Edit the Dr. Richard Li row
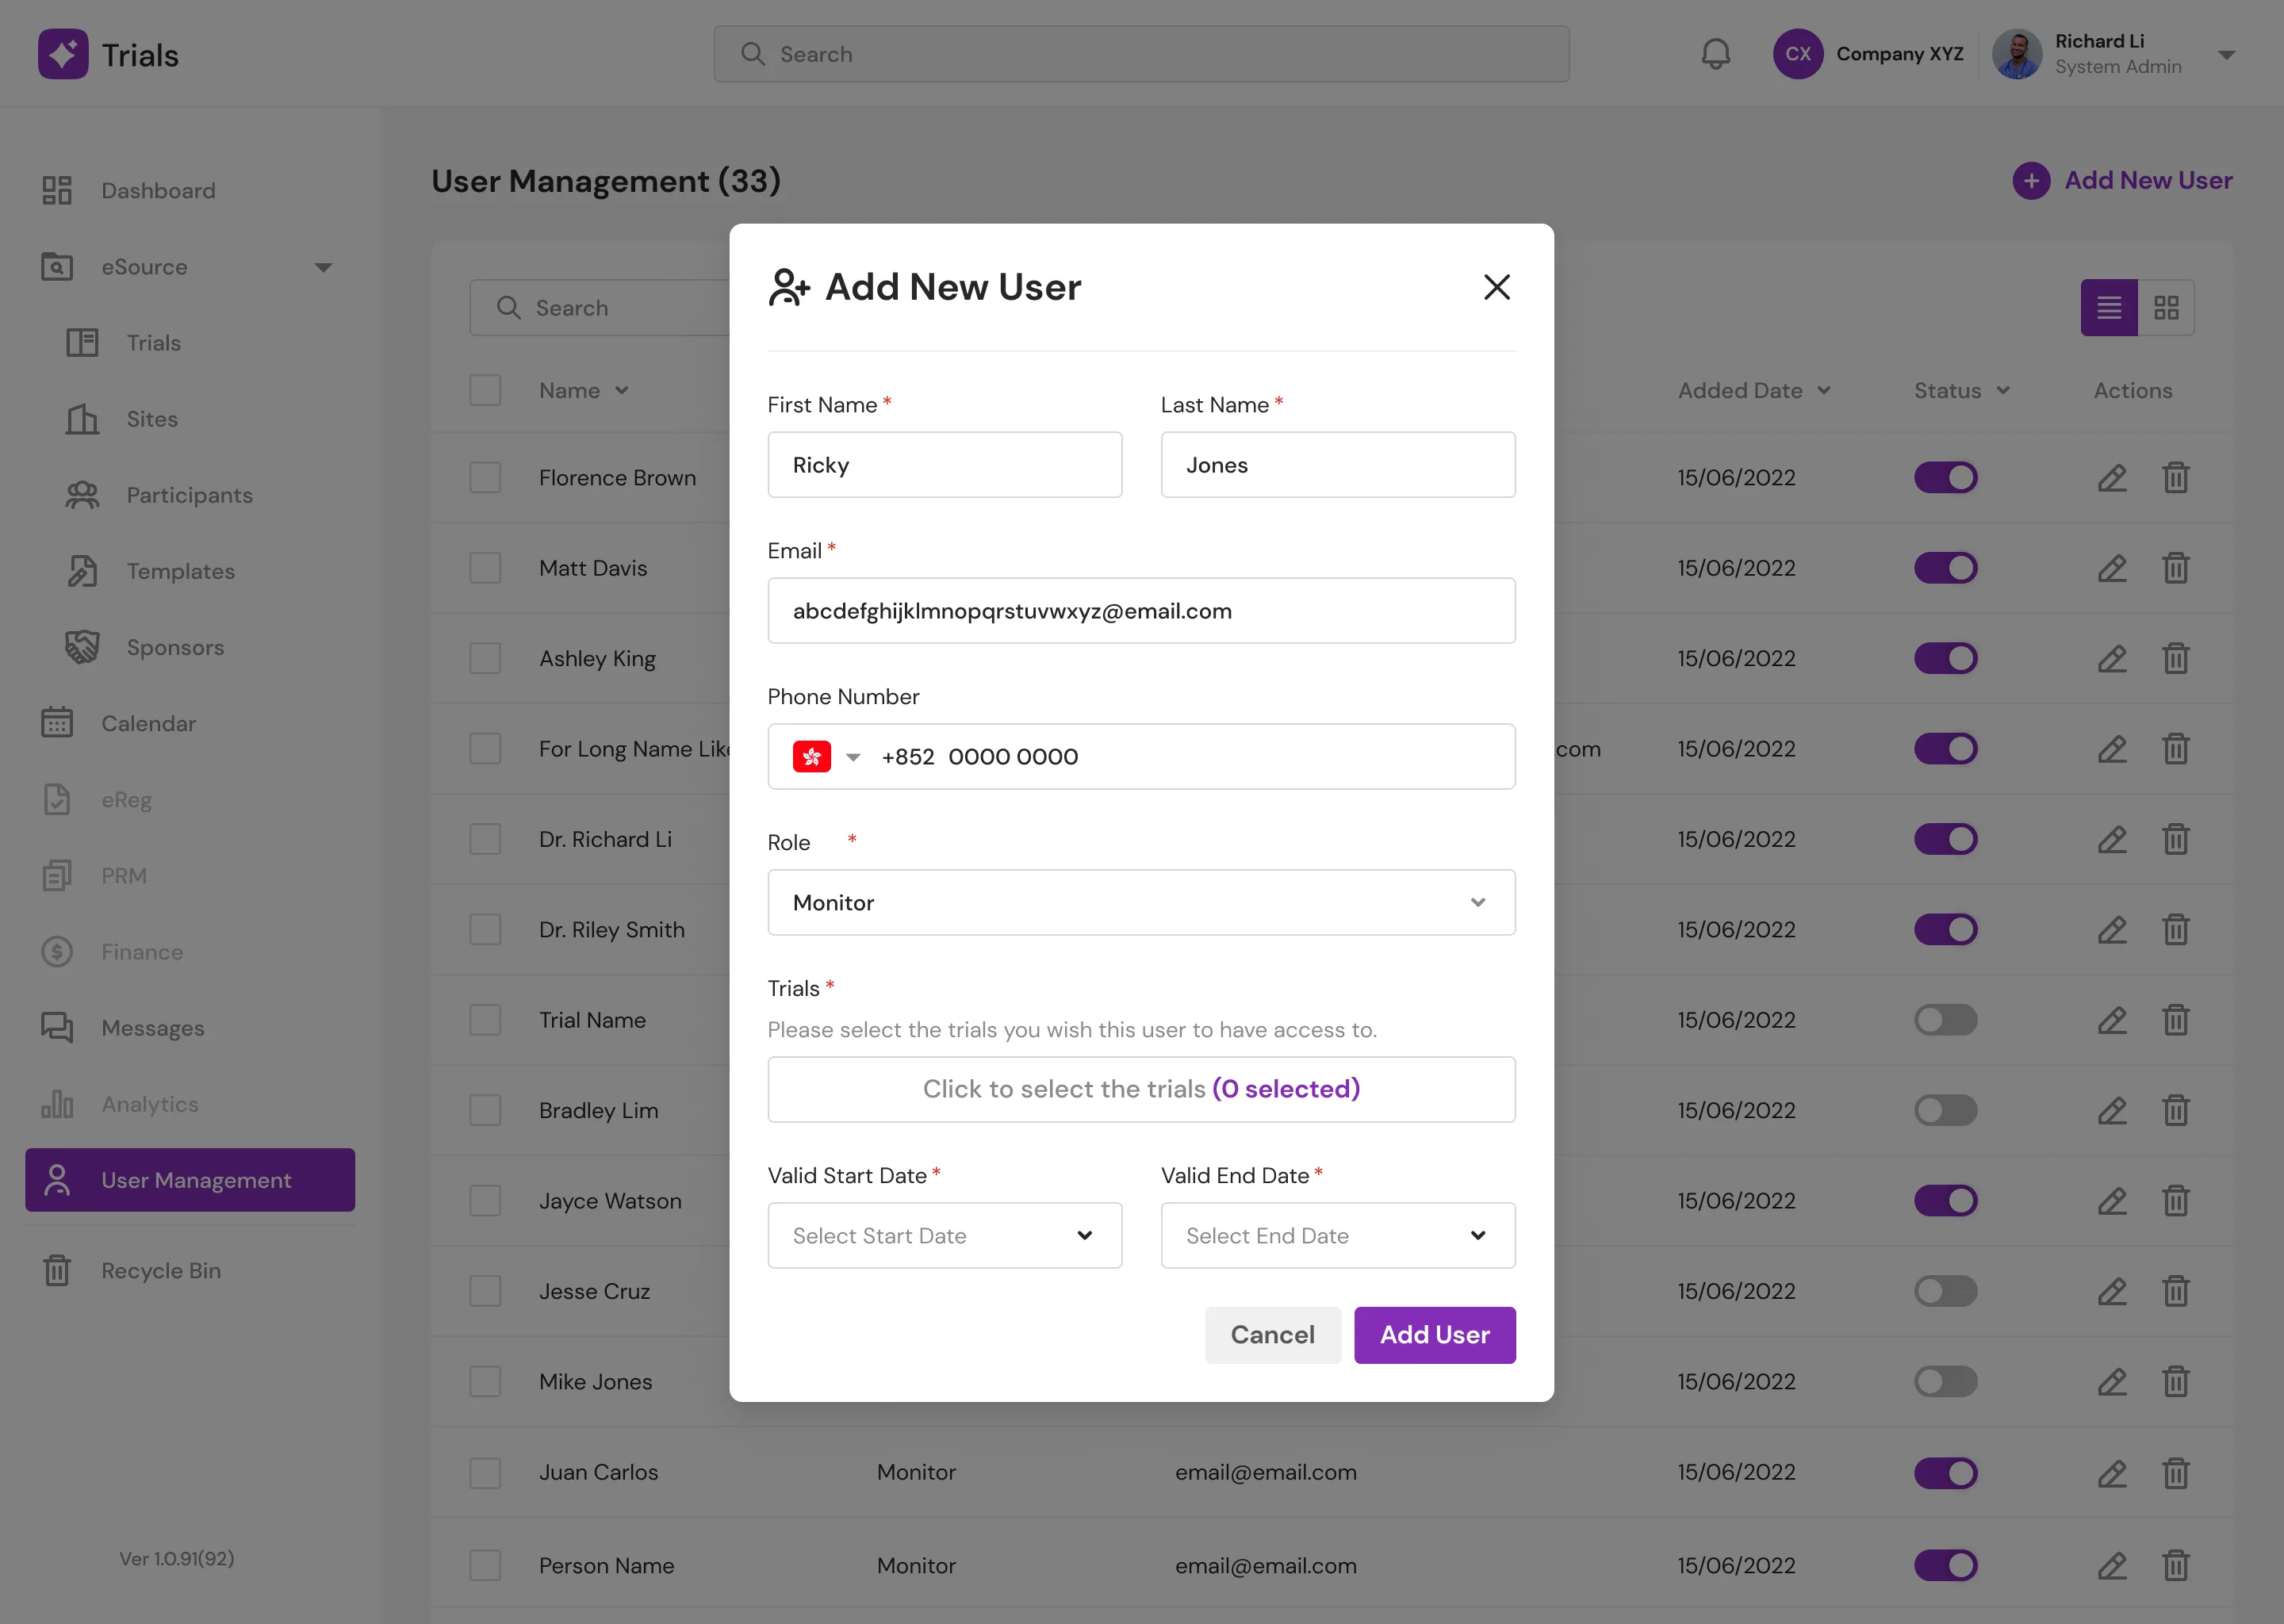2284x1624 pixels. tap(2111, 839)
